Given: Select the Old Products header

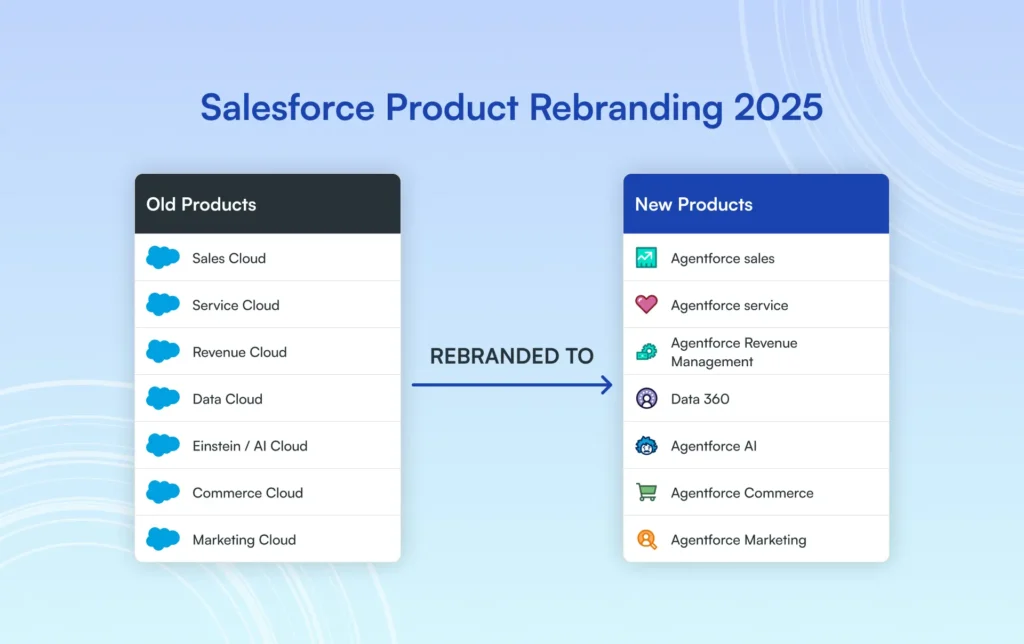Looking at the screenshot, I should click(x=200, y=204).
